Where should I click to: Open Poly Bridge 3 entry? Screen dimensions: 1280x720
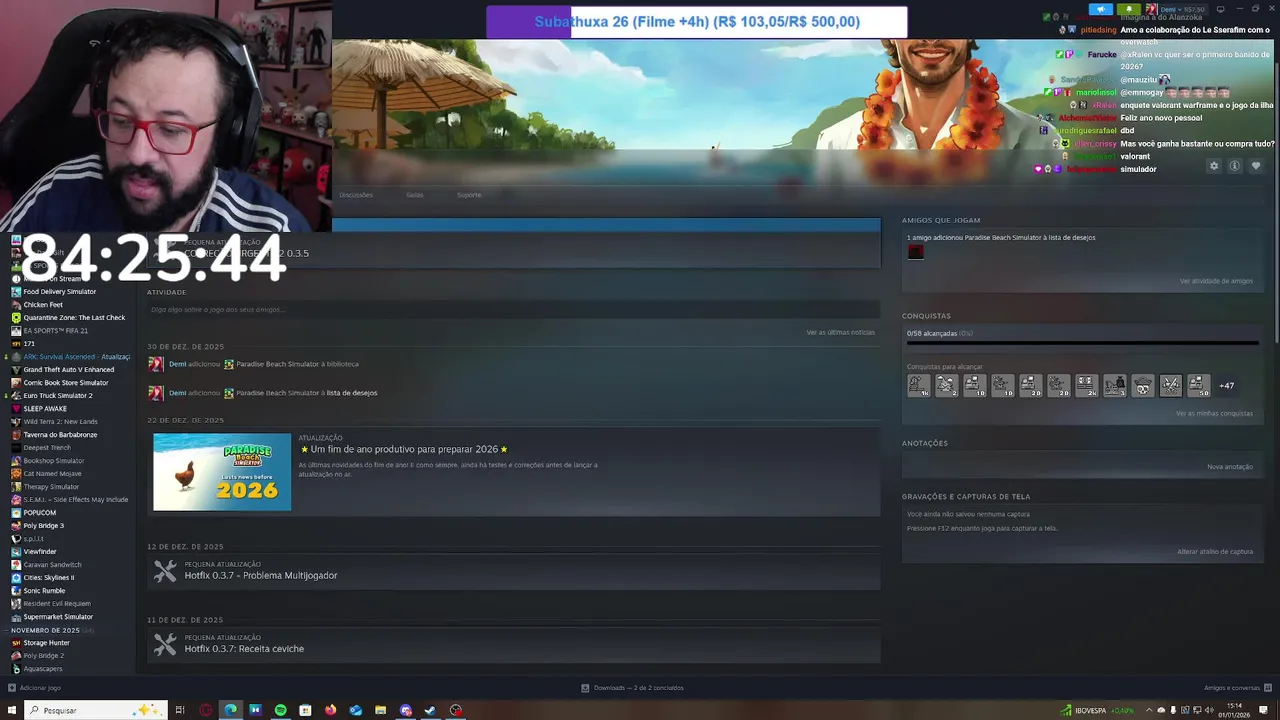tap(43, 526)
